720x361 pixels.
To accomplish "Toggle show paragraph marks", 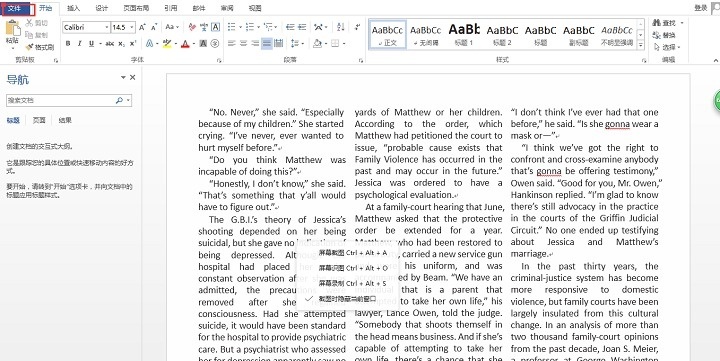I will (357, 27).
